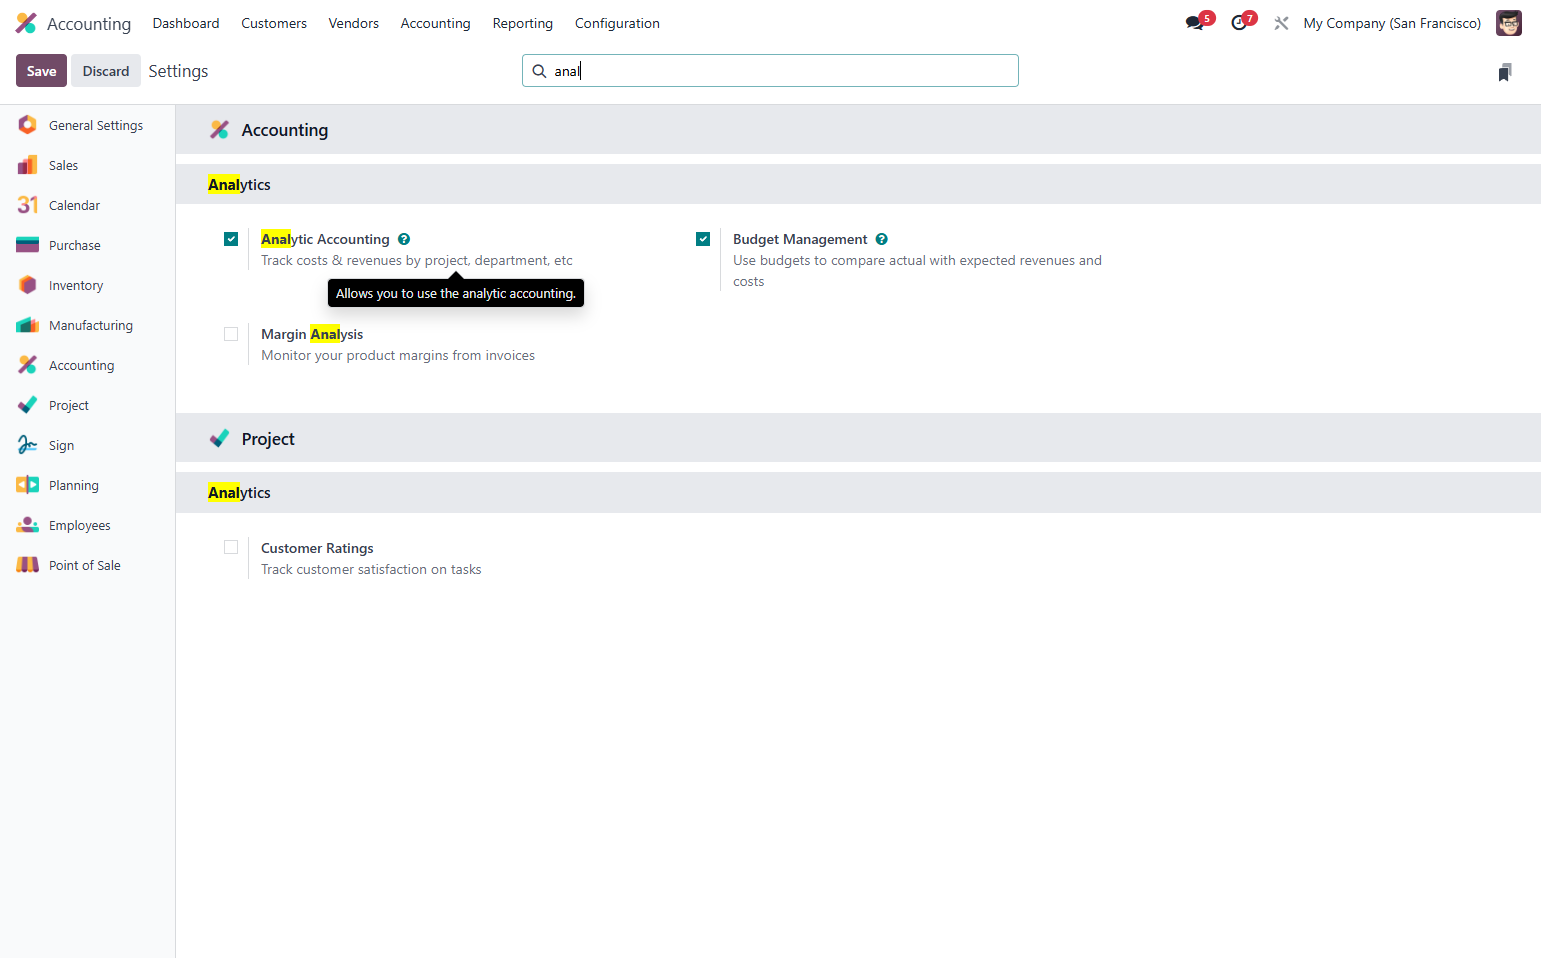This screenshot has height=958, width=1541.
Task: Click Accounting section header icon
Action: click(x=219, y=130)
